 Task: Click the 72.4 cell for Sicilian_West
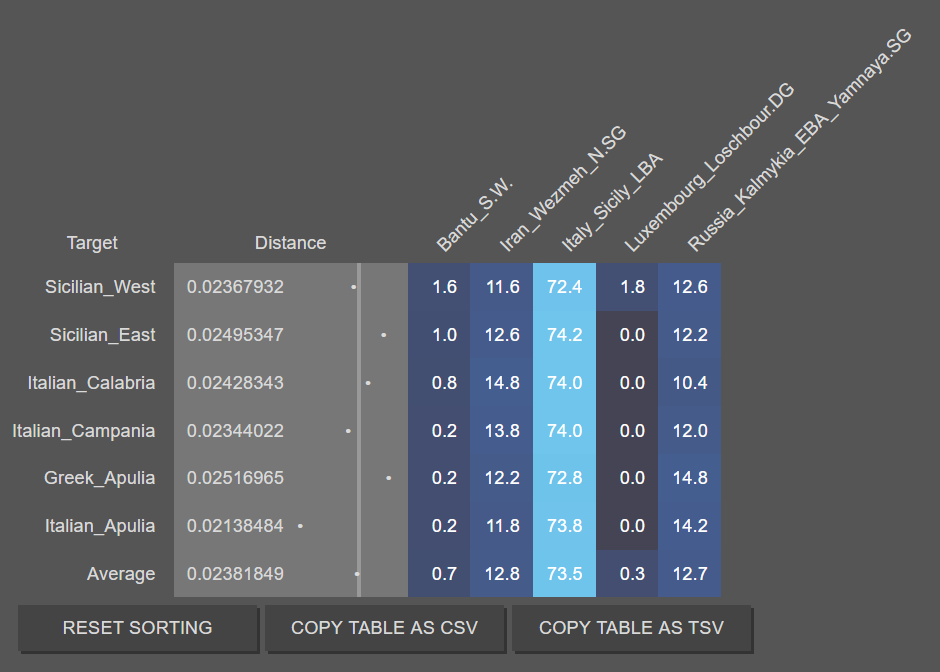[564, 287]
